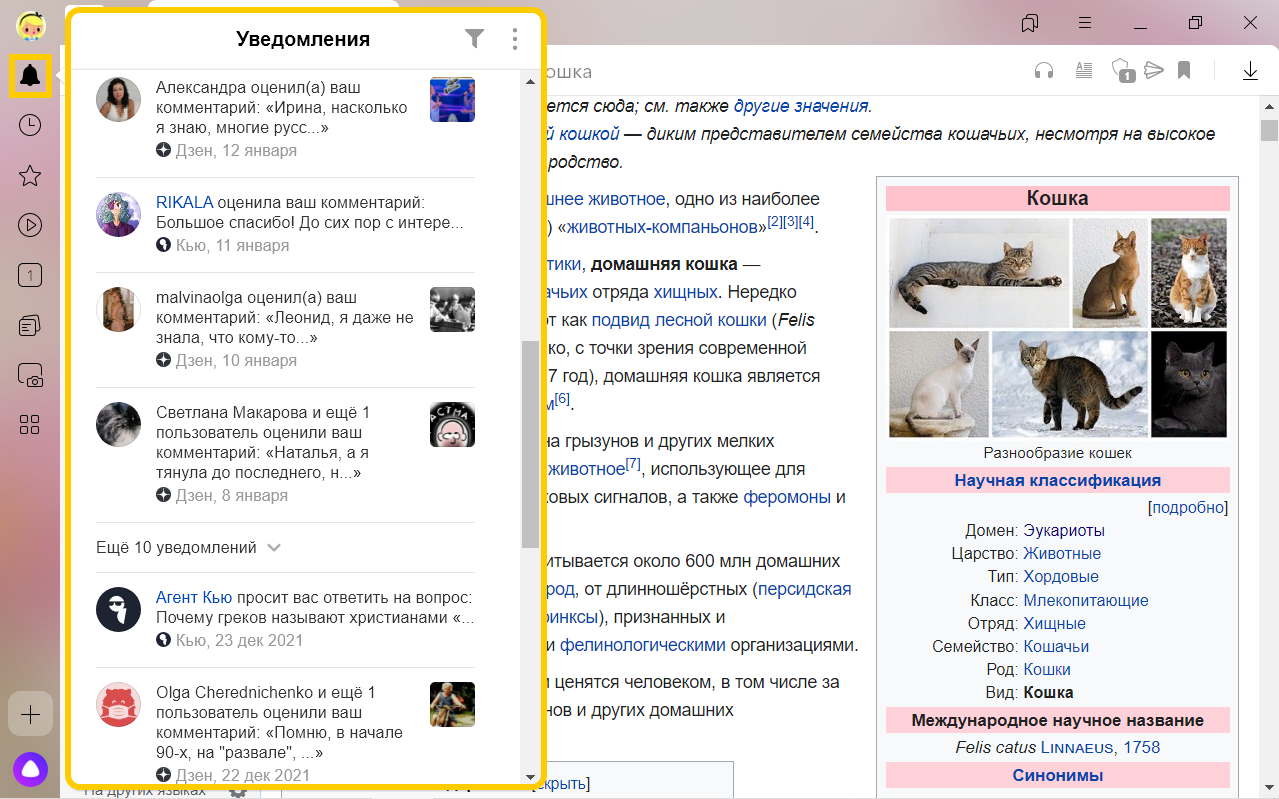The image size is (1279, 799).
Task: Open notifications three-dot options menu
Action: click(515, 39)
